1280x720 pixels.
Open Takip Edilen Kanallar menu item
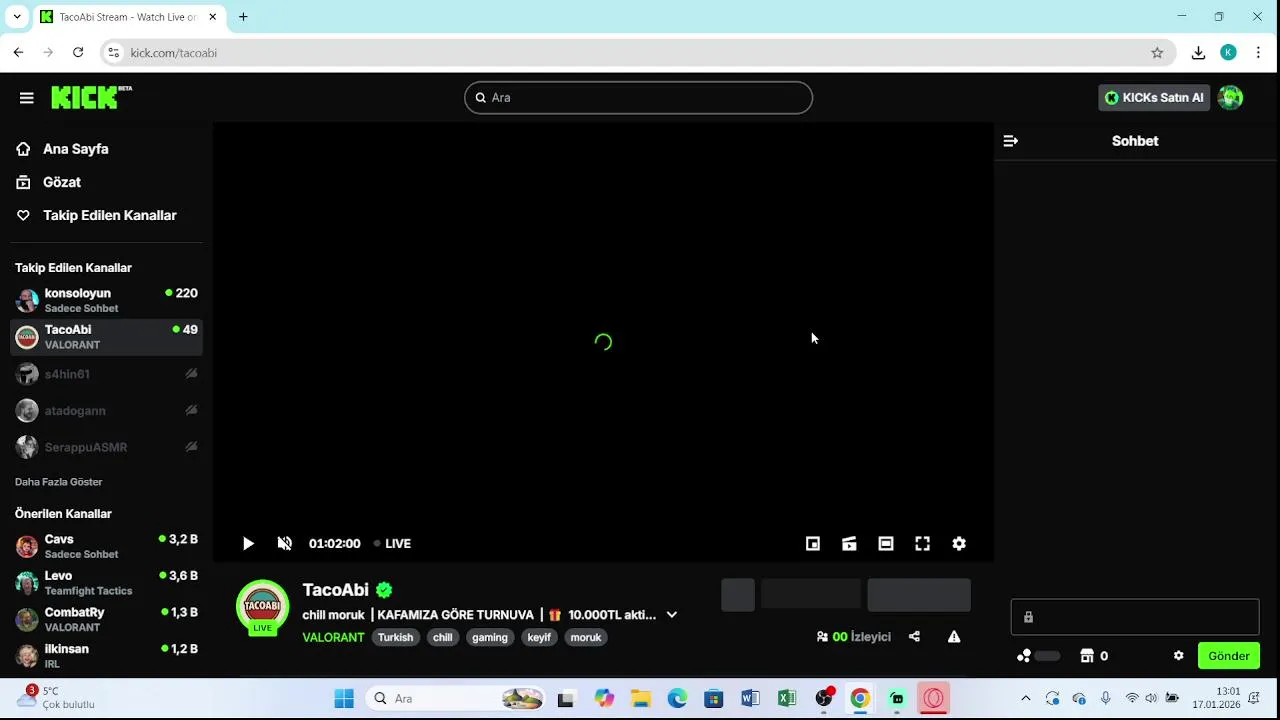point(97,215)
